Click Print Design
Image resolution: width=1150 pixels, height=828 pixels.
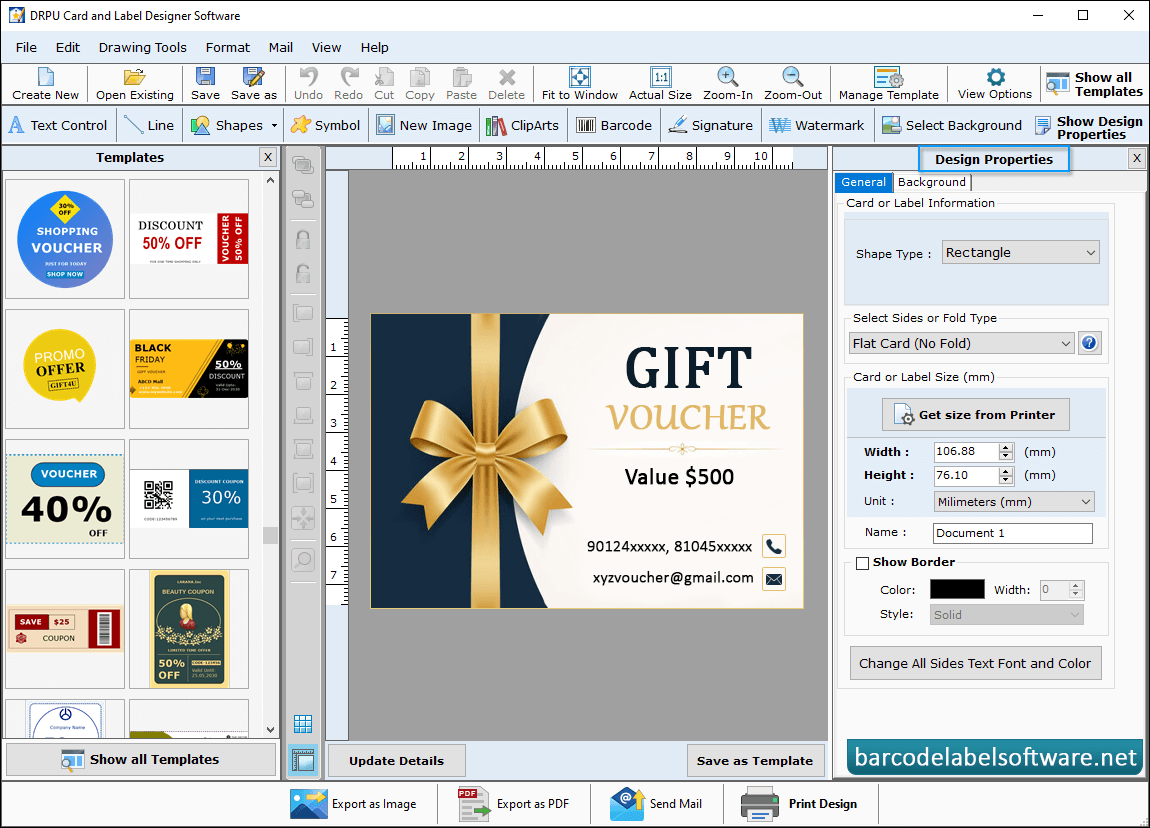799,804
